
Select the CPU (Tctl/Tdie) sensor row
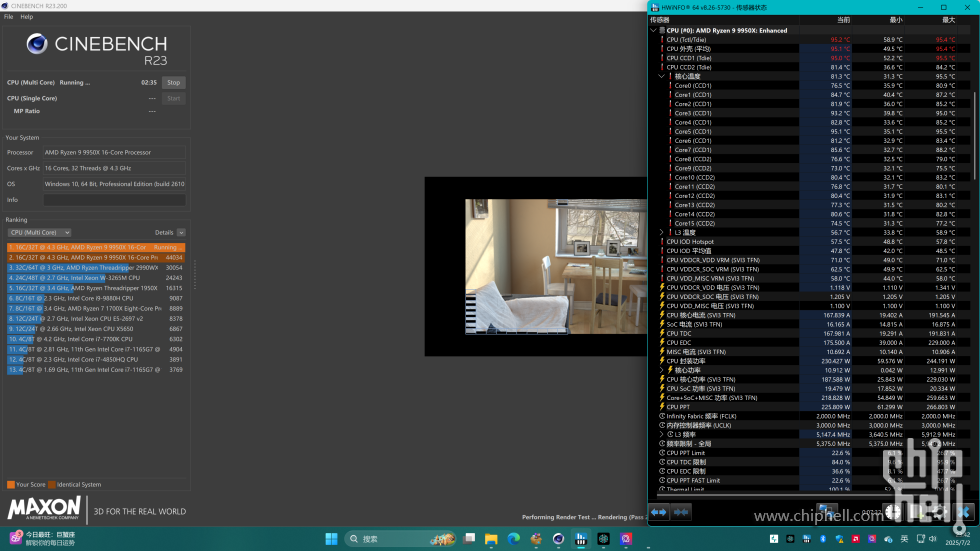tap(810, 39)
